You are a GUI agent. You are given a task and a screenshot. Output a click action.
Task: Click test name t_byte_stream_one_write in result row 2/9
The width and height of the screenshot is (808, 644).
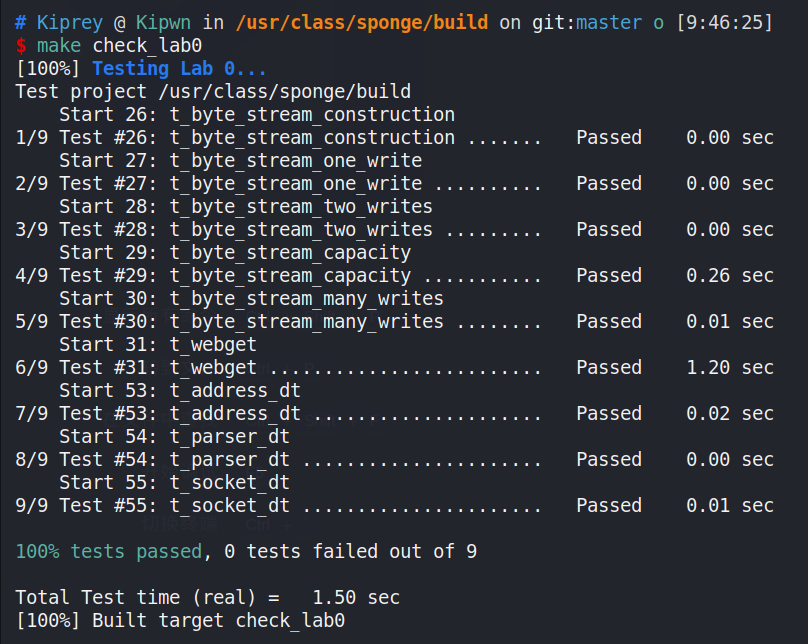coord(296,184)
